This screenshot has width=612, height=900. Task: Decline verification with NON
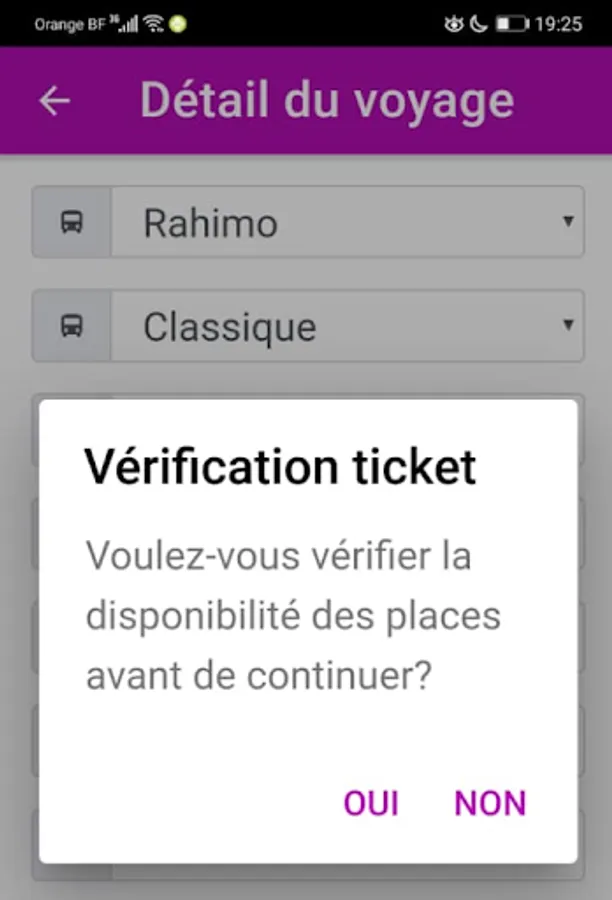click(490, 802)
